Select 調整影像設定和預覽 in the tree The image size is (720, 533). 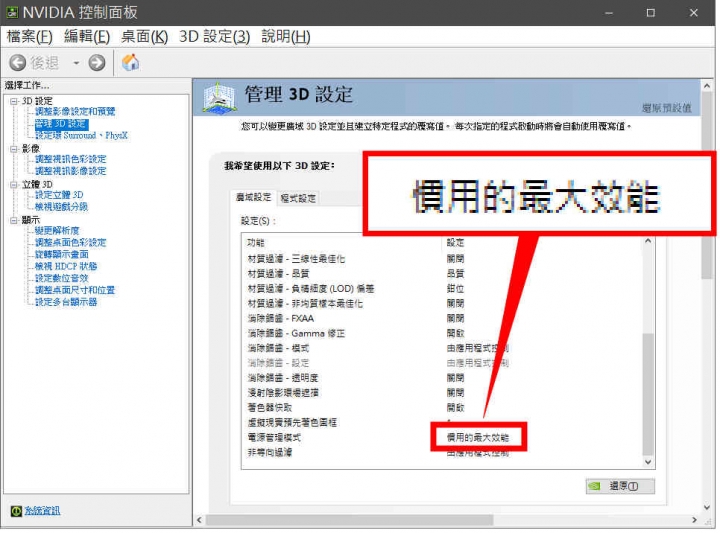pos(75,112)
